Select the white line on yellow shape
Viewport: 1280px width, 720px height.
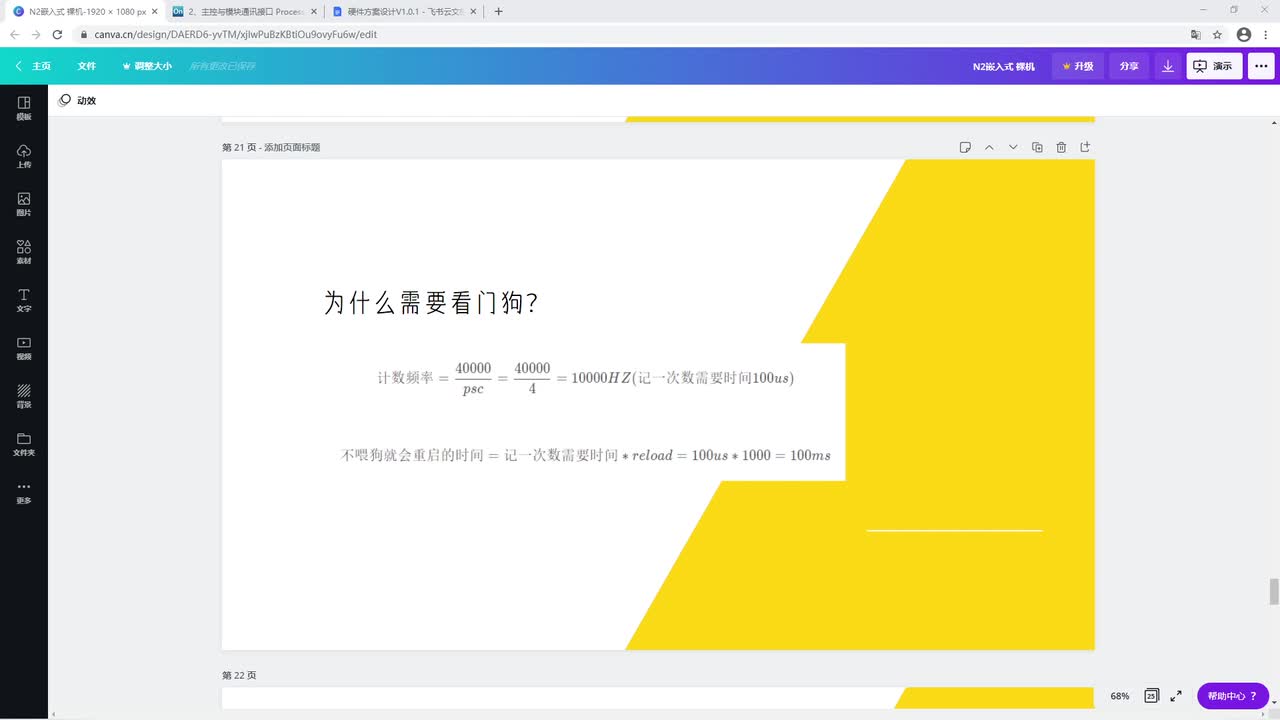[954, 530]
